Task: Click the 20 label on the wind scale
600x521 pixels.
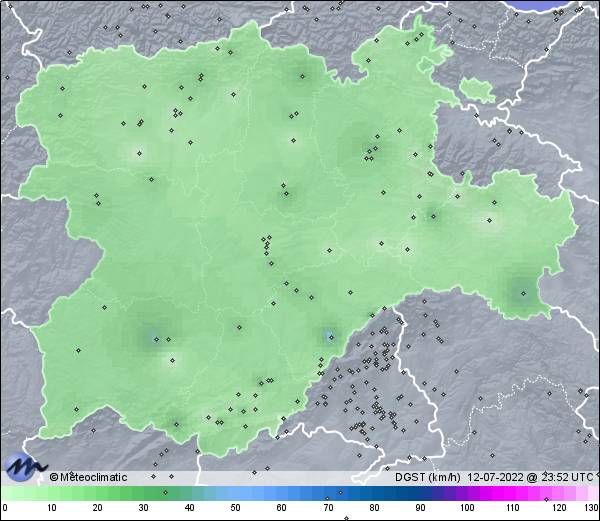Action: (98, 508)
